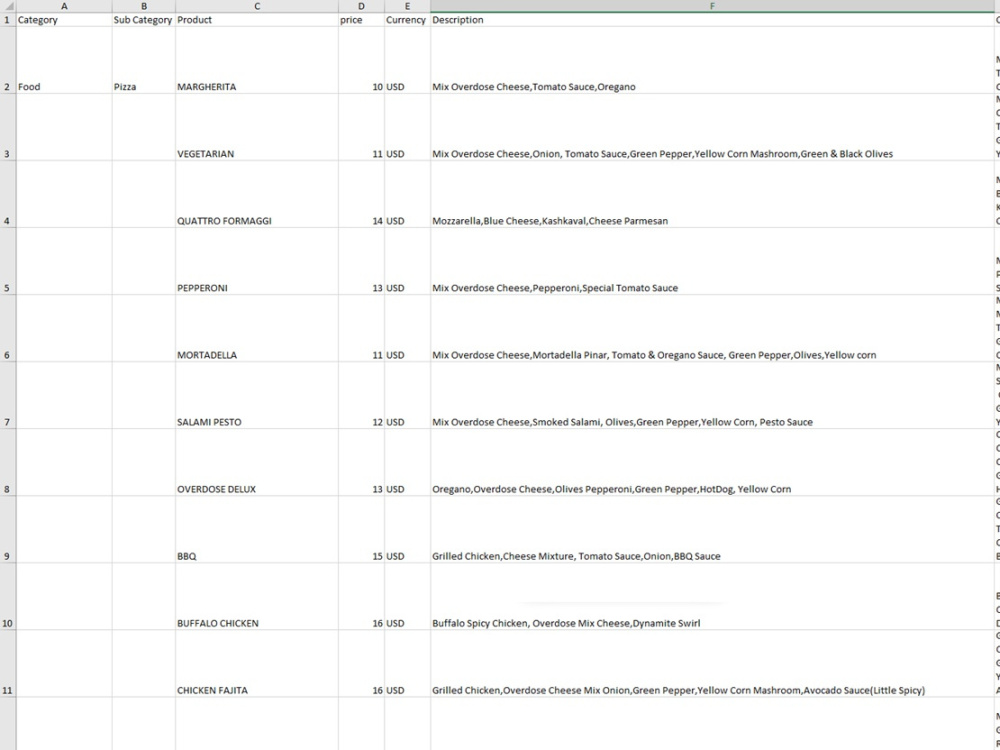Click USD currency cell in MARGHERITA row
Viewport: 1000px width, 750px height.
pyautogui.click(x=407, y=60)
